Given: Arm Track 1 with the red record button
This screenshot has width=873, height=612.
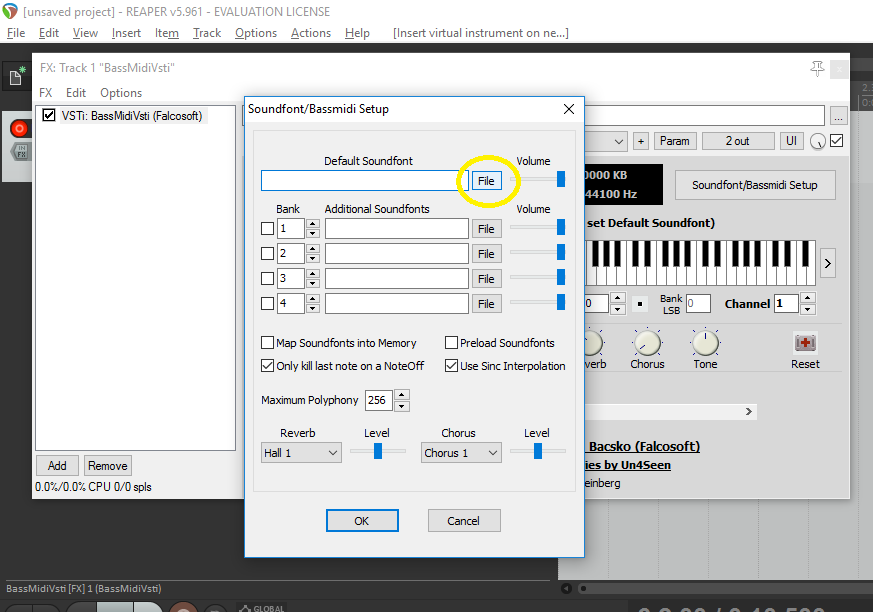Looking at the screenshot, I should tap(19, 129).
